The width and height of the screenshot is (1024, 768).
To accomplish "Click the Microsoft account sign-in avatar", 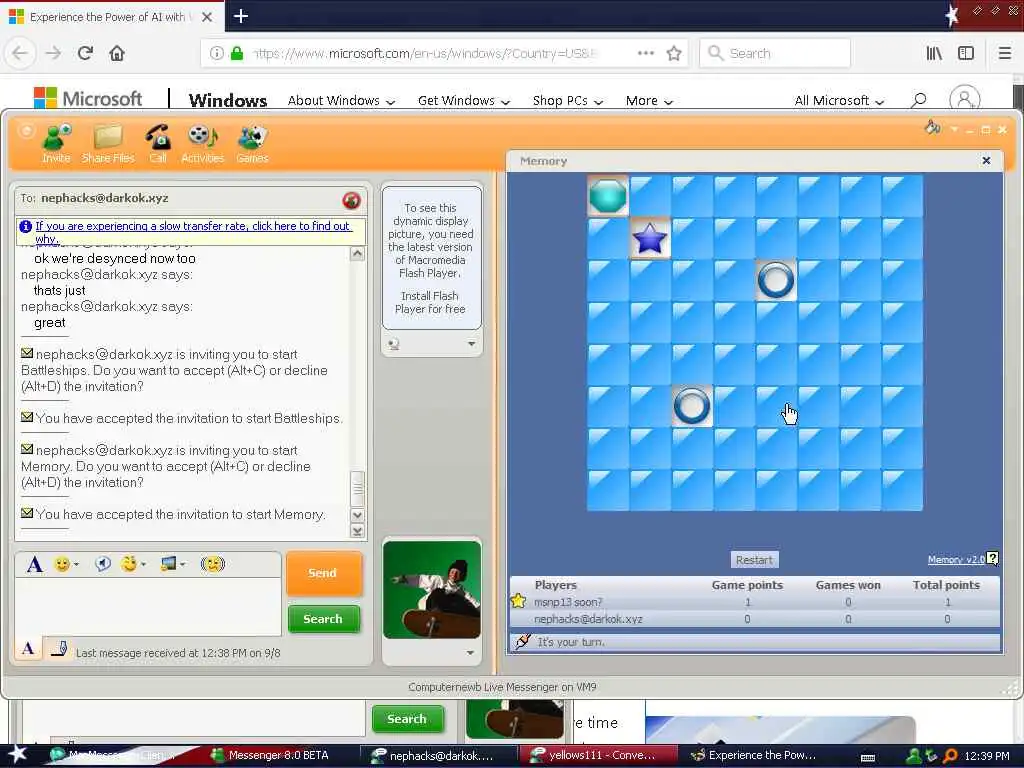I will [x=965, y=99].
